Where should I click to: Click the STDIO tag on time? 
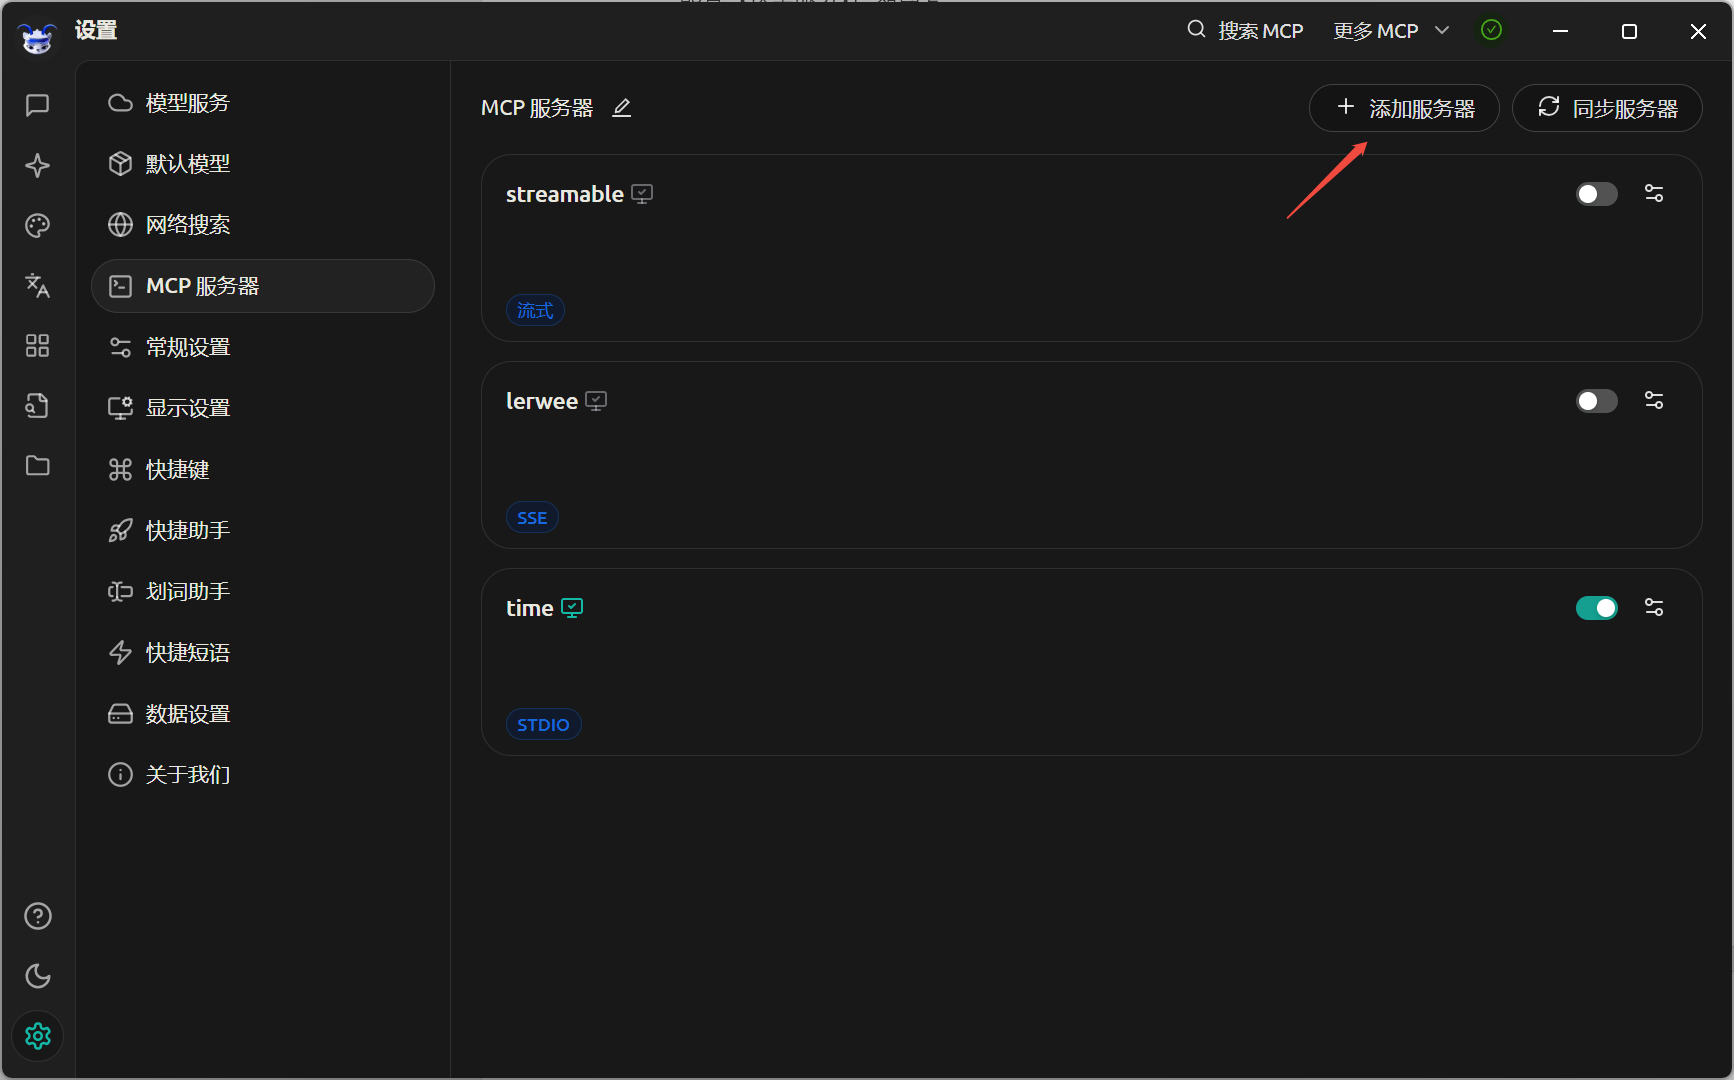click(543, 724)
